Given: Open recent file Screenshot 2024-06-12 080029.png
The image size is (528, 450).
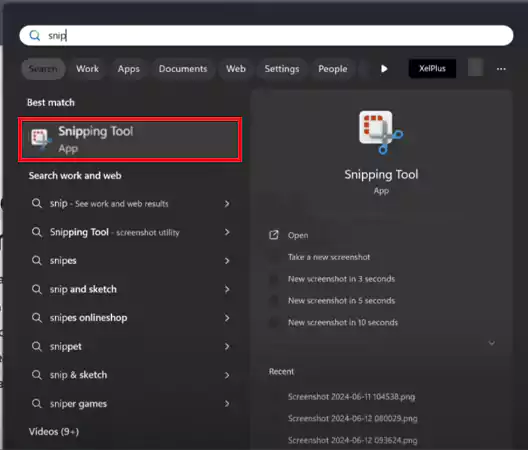Looking at the screenshot, I should click(x=353, y=419).
